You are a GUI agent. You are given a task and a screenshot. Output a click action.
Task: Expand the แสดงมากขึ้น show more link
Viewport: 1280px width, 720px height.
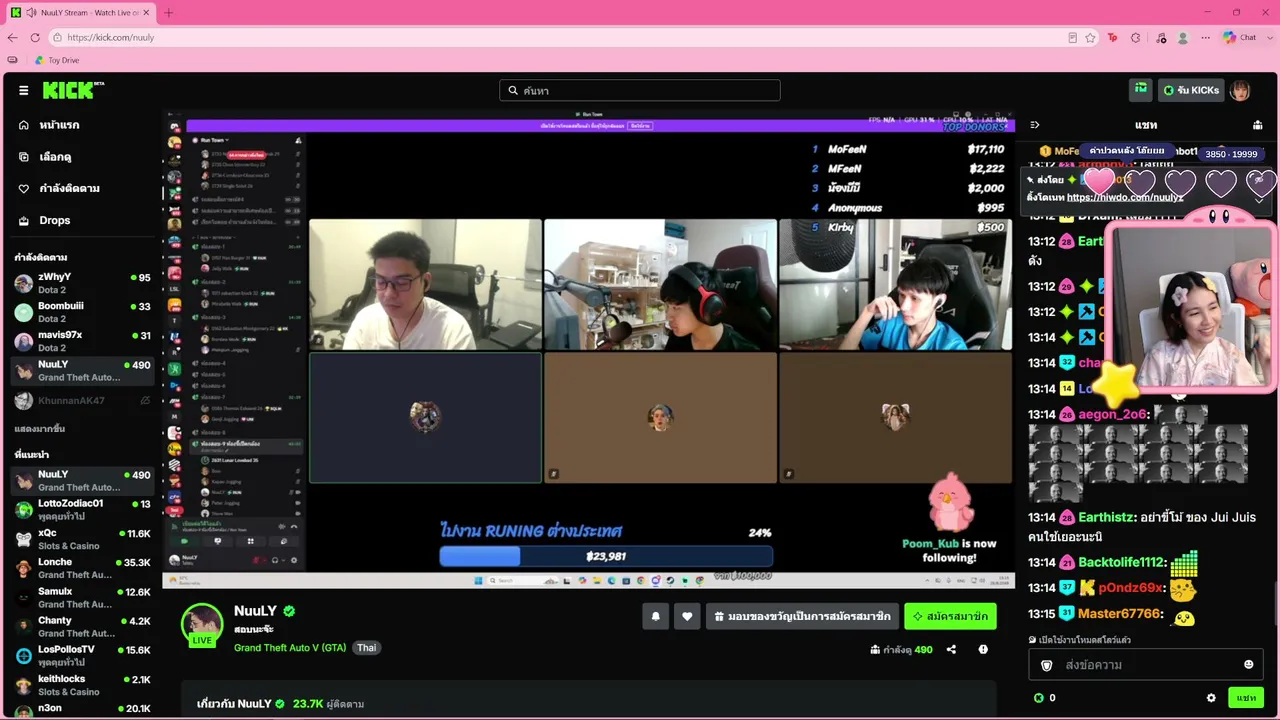[x=40, y=429]
